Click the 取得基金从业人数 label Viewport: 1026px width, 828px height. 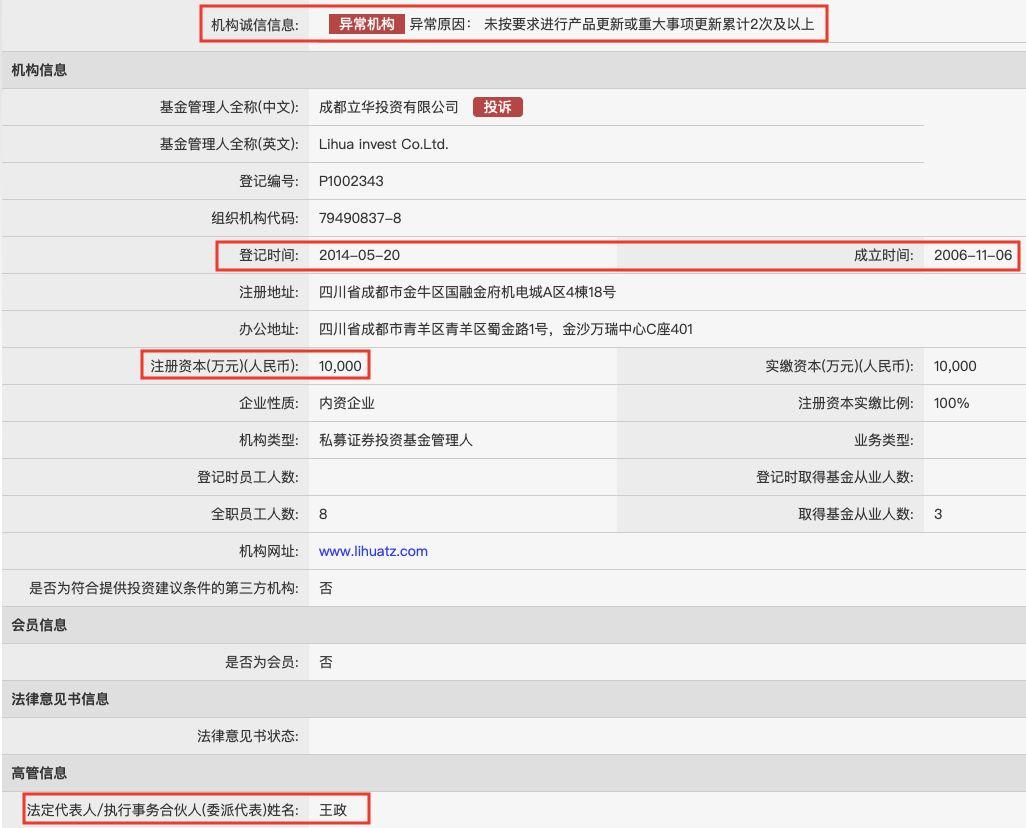(x=857, y=514)
